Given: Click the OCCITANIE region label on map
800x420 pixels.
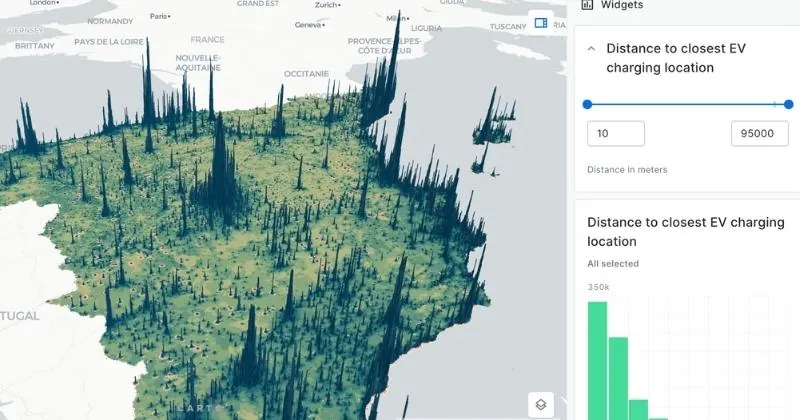Looking at the screenshot, I should (306, 73).
